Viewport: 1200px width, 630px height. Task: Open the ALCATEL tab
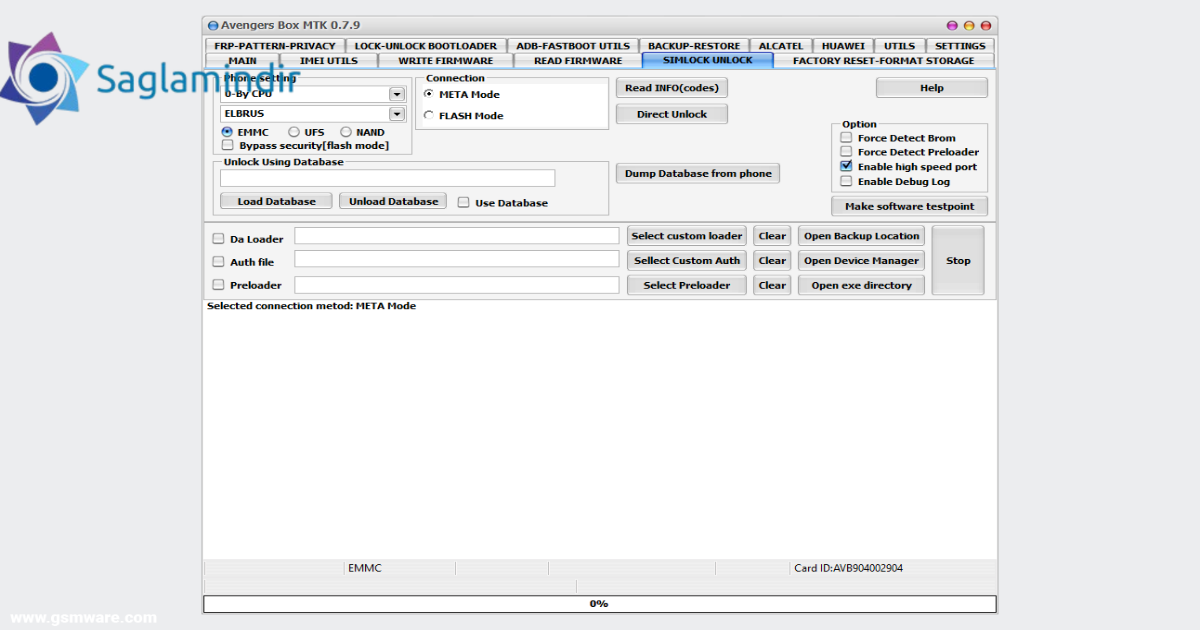point(781,46)
